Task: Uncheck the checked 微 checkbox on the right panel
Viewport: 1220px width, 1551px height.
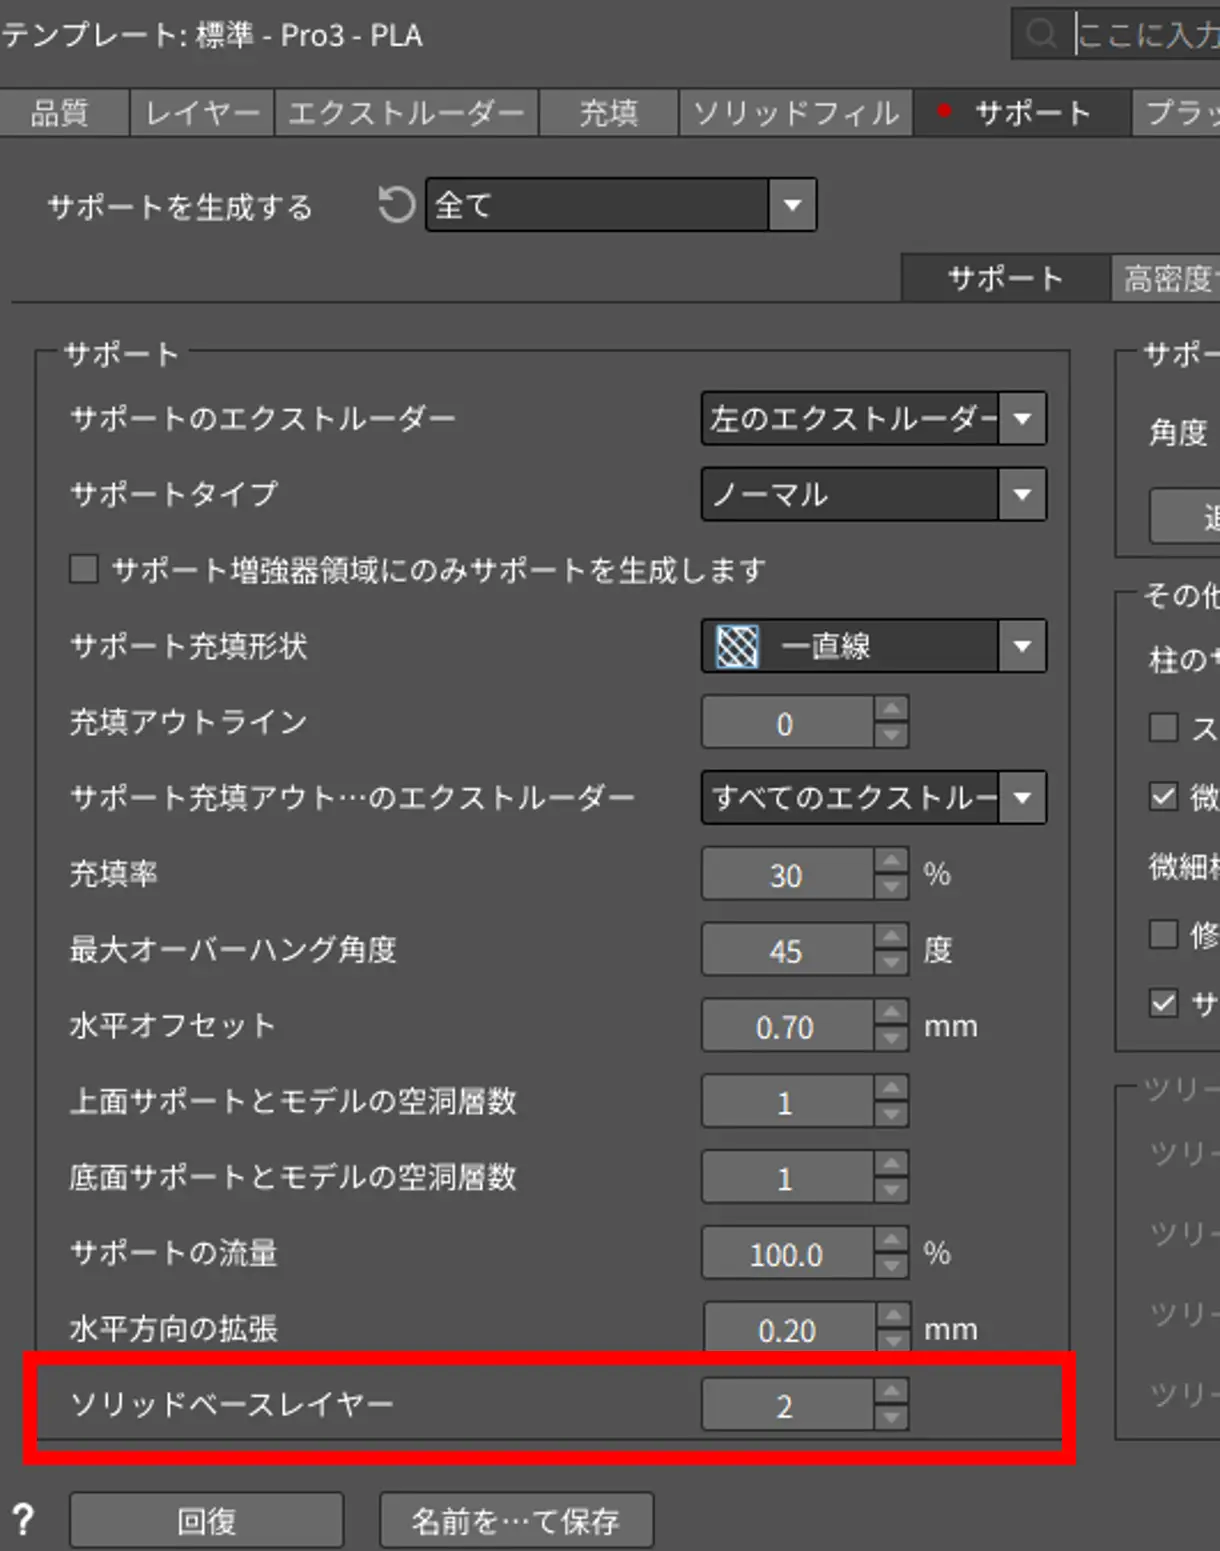Action: click(x=1163, y=796)
